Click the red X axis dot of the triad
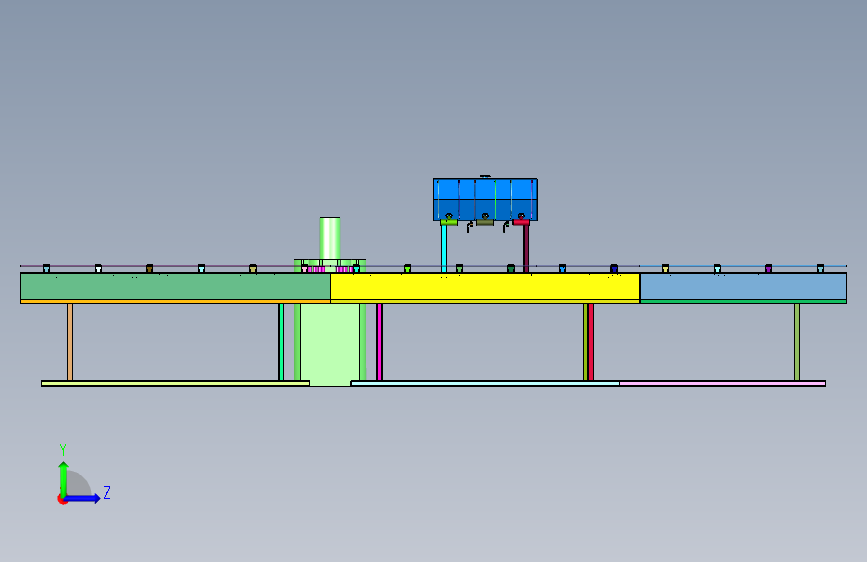This screenshot has width=867, height=562. coord(62,499)
